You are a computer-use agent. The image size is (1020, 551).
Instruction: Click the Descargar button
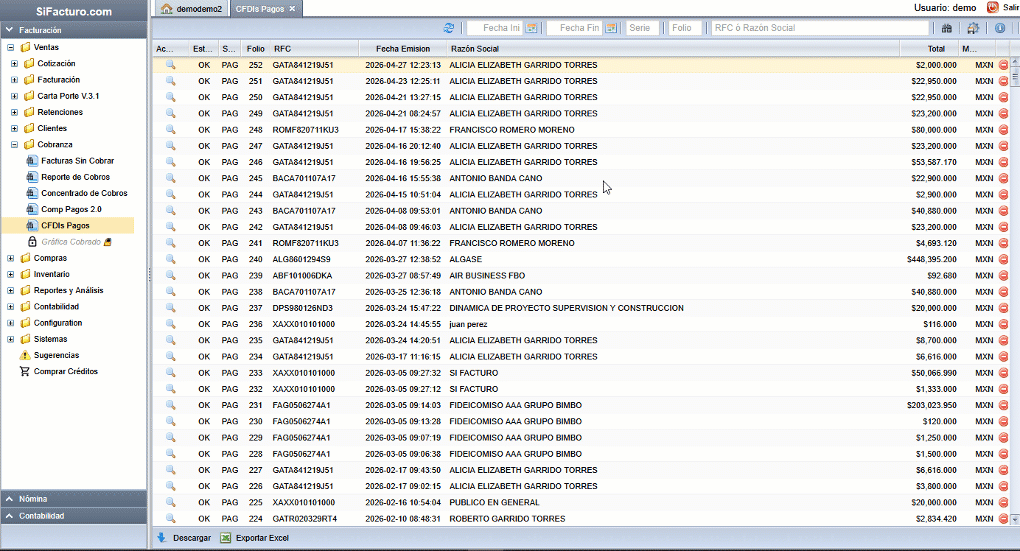tap(183, 538)
